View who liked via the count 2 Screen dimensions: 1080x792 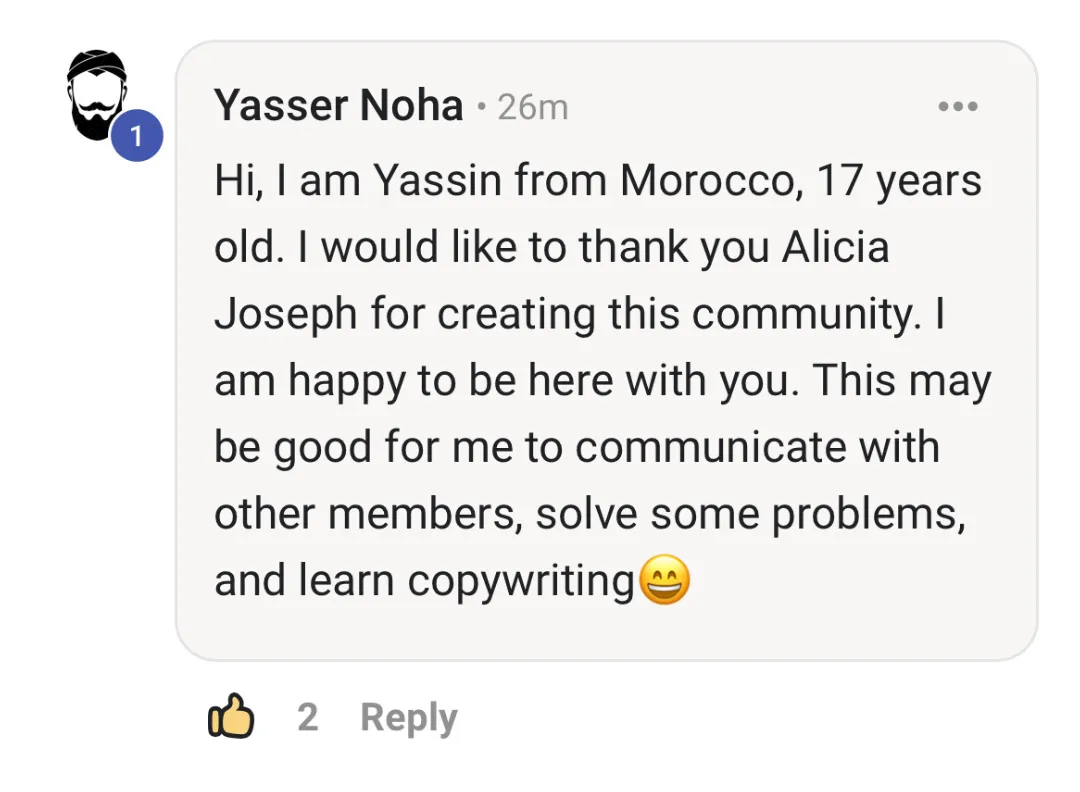point(307,718)
